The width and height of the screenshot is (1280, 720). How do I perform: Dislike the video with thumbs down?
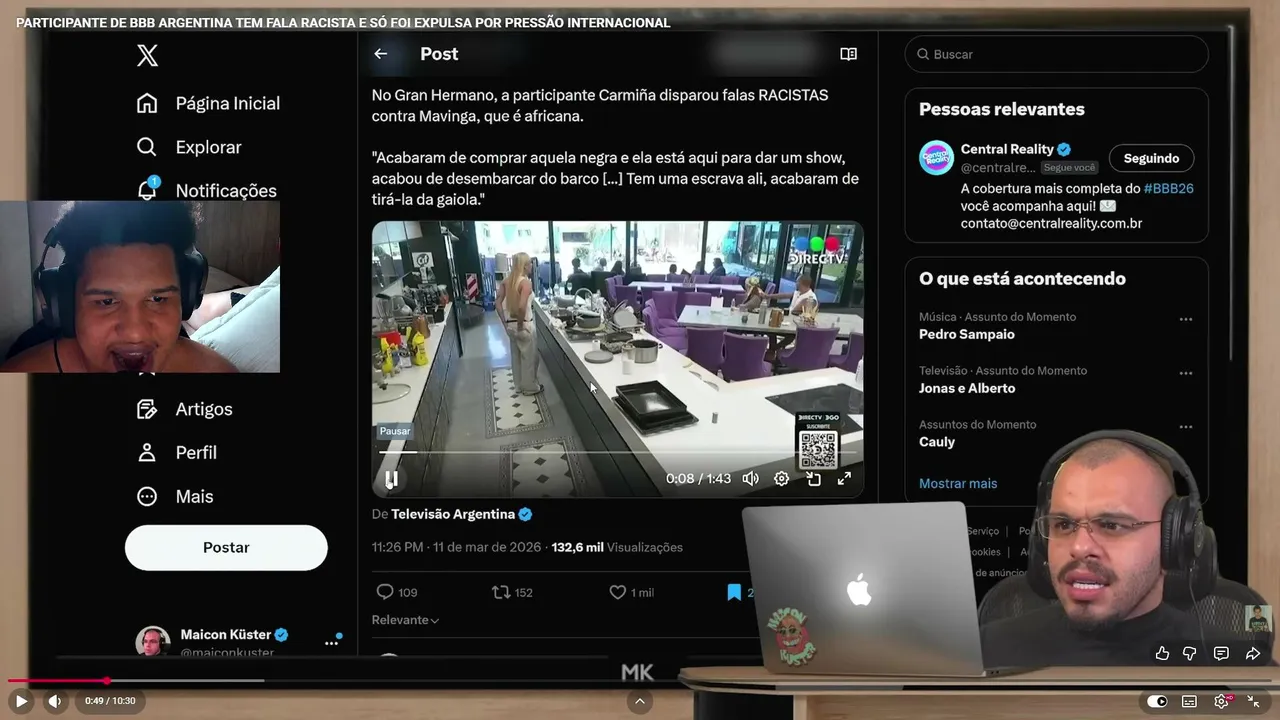pos(1190,653)
